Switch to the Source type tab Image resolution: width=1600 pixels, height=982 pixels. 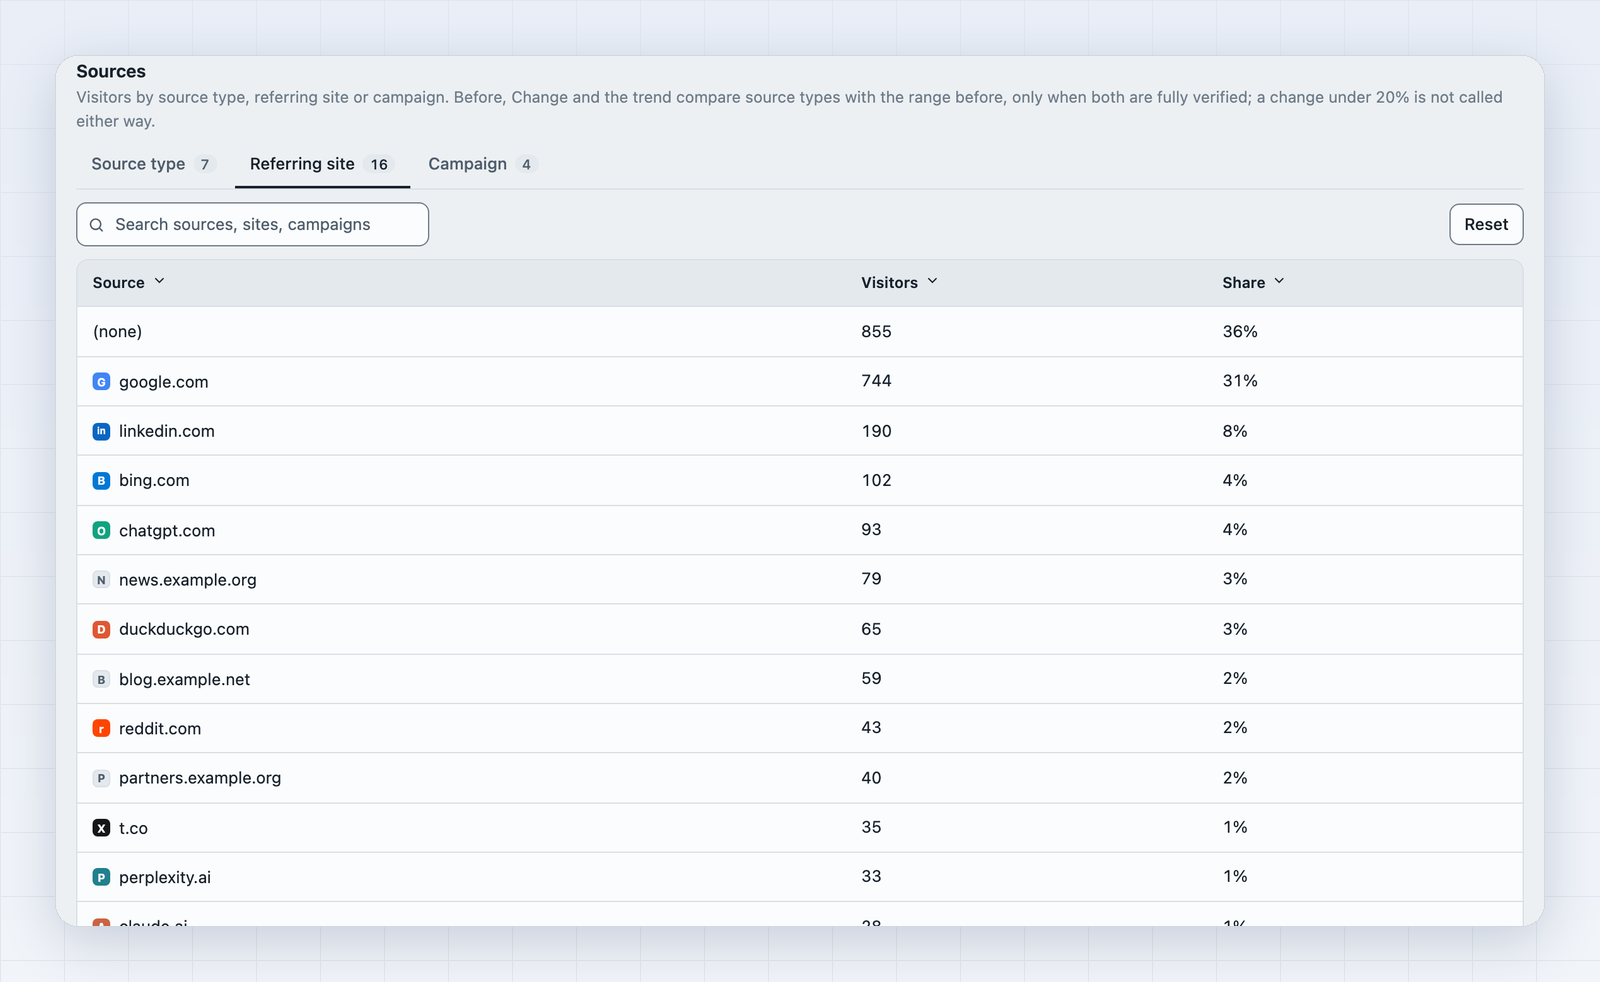tap(153, 164)
